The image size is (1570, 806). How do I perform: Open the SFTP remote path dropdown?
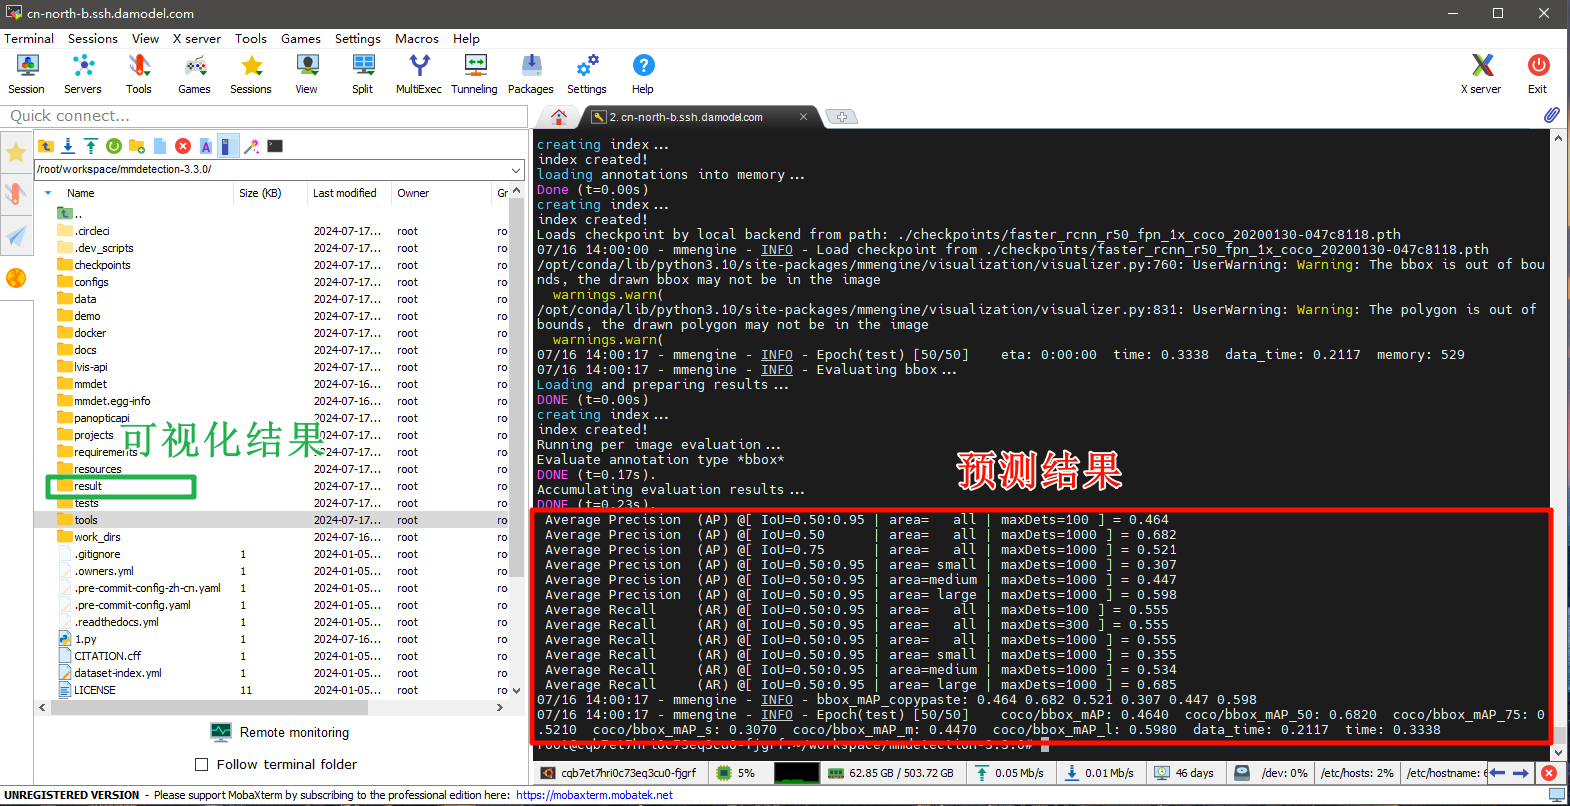pyautogui.click(x=516, y=169)
